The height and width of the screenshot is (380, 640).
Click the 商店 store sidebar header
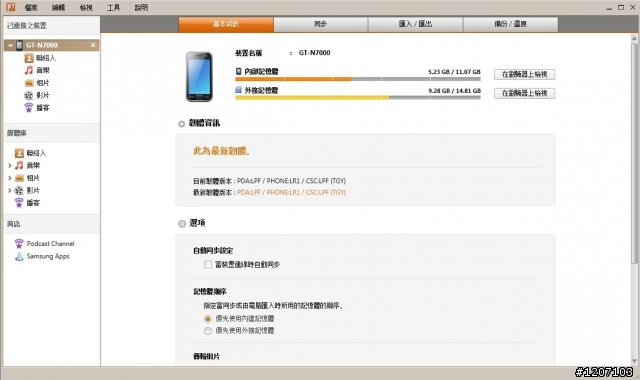(51, 224)
